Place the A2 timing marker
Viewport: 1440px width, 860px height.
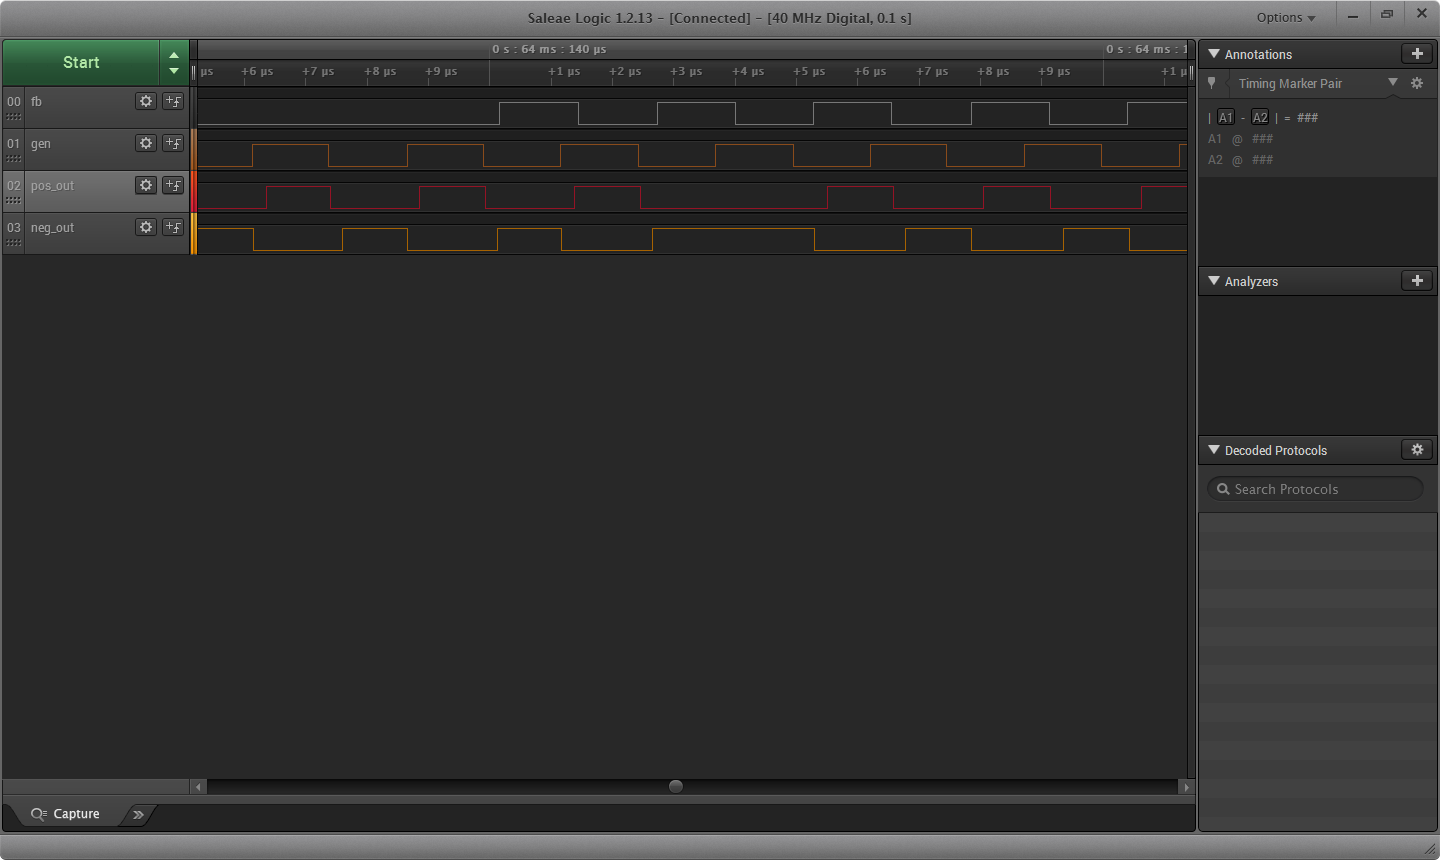tap(1260, 117)
